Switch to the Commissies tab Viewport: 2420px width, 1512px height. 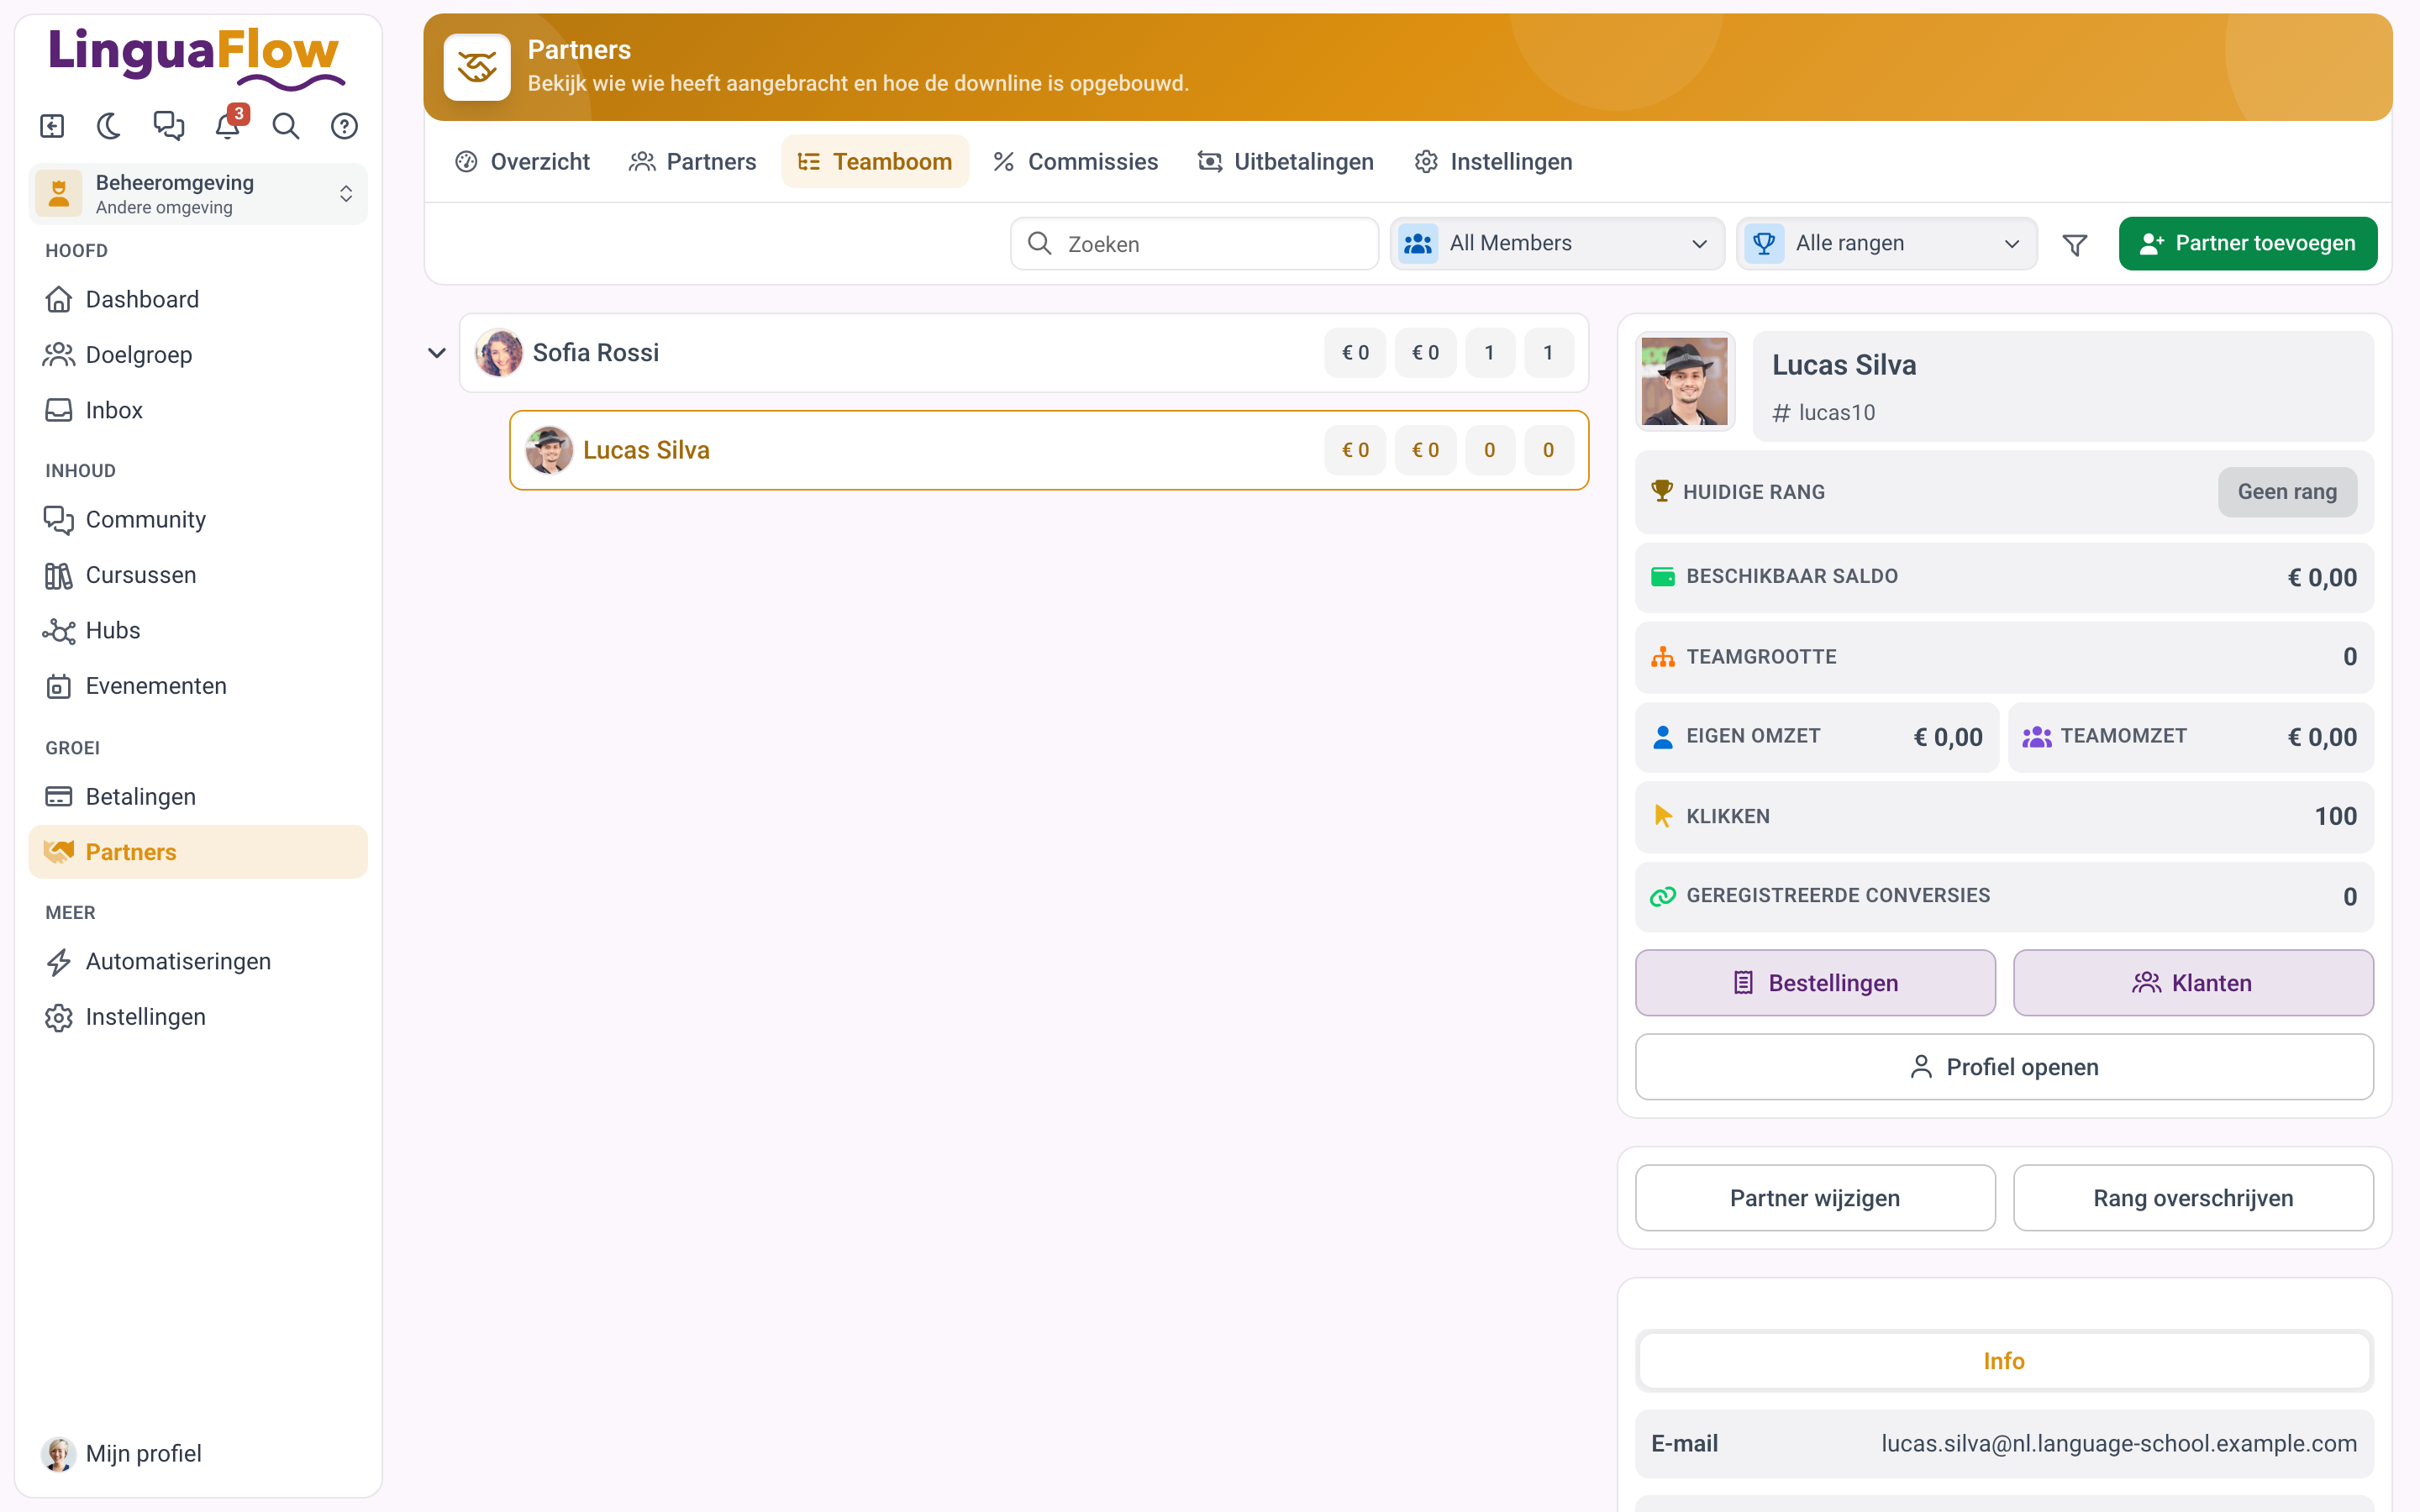(x=1075, y=161)
